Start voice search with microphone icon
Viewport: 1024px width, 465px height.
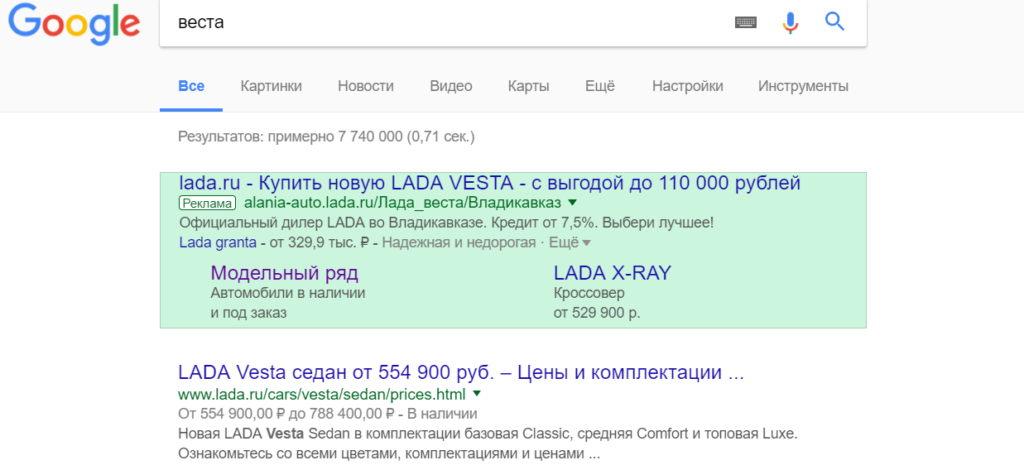pyautogui.click(x=790, y=23)
